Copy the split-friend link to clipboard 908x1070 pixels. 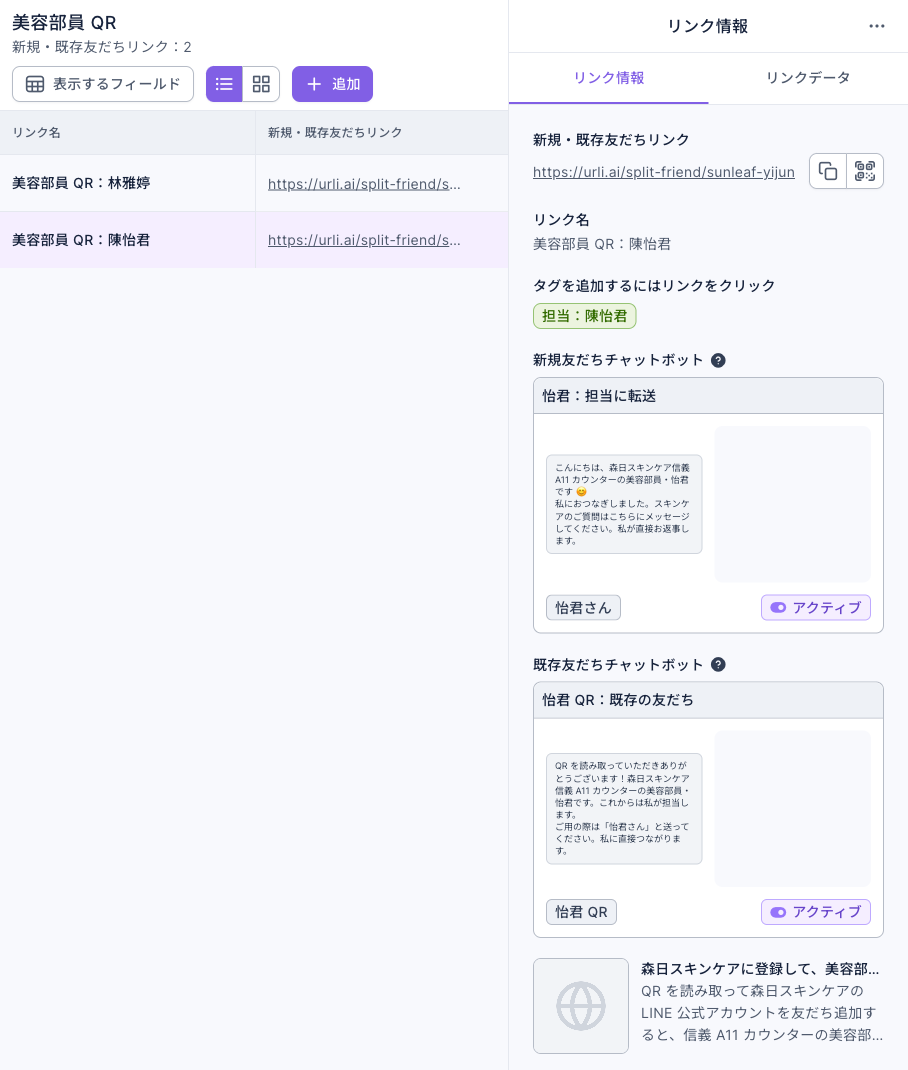828,171
